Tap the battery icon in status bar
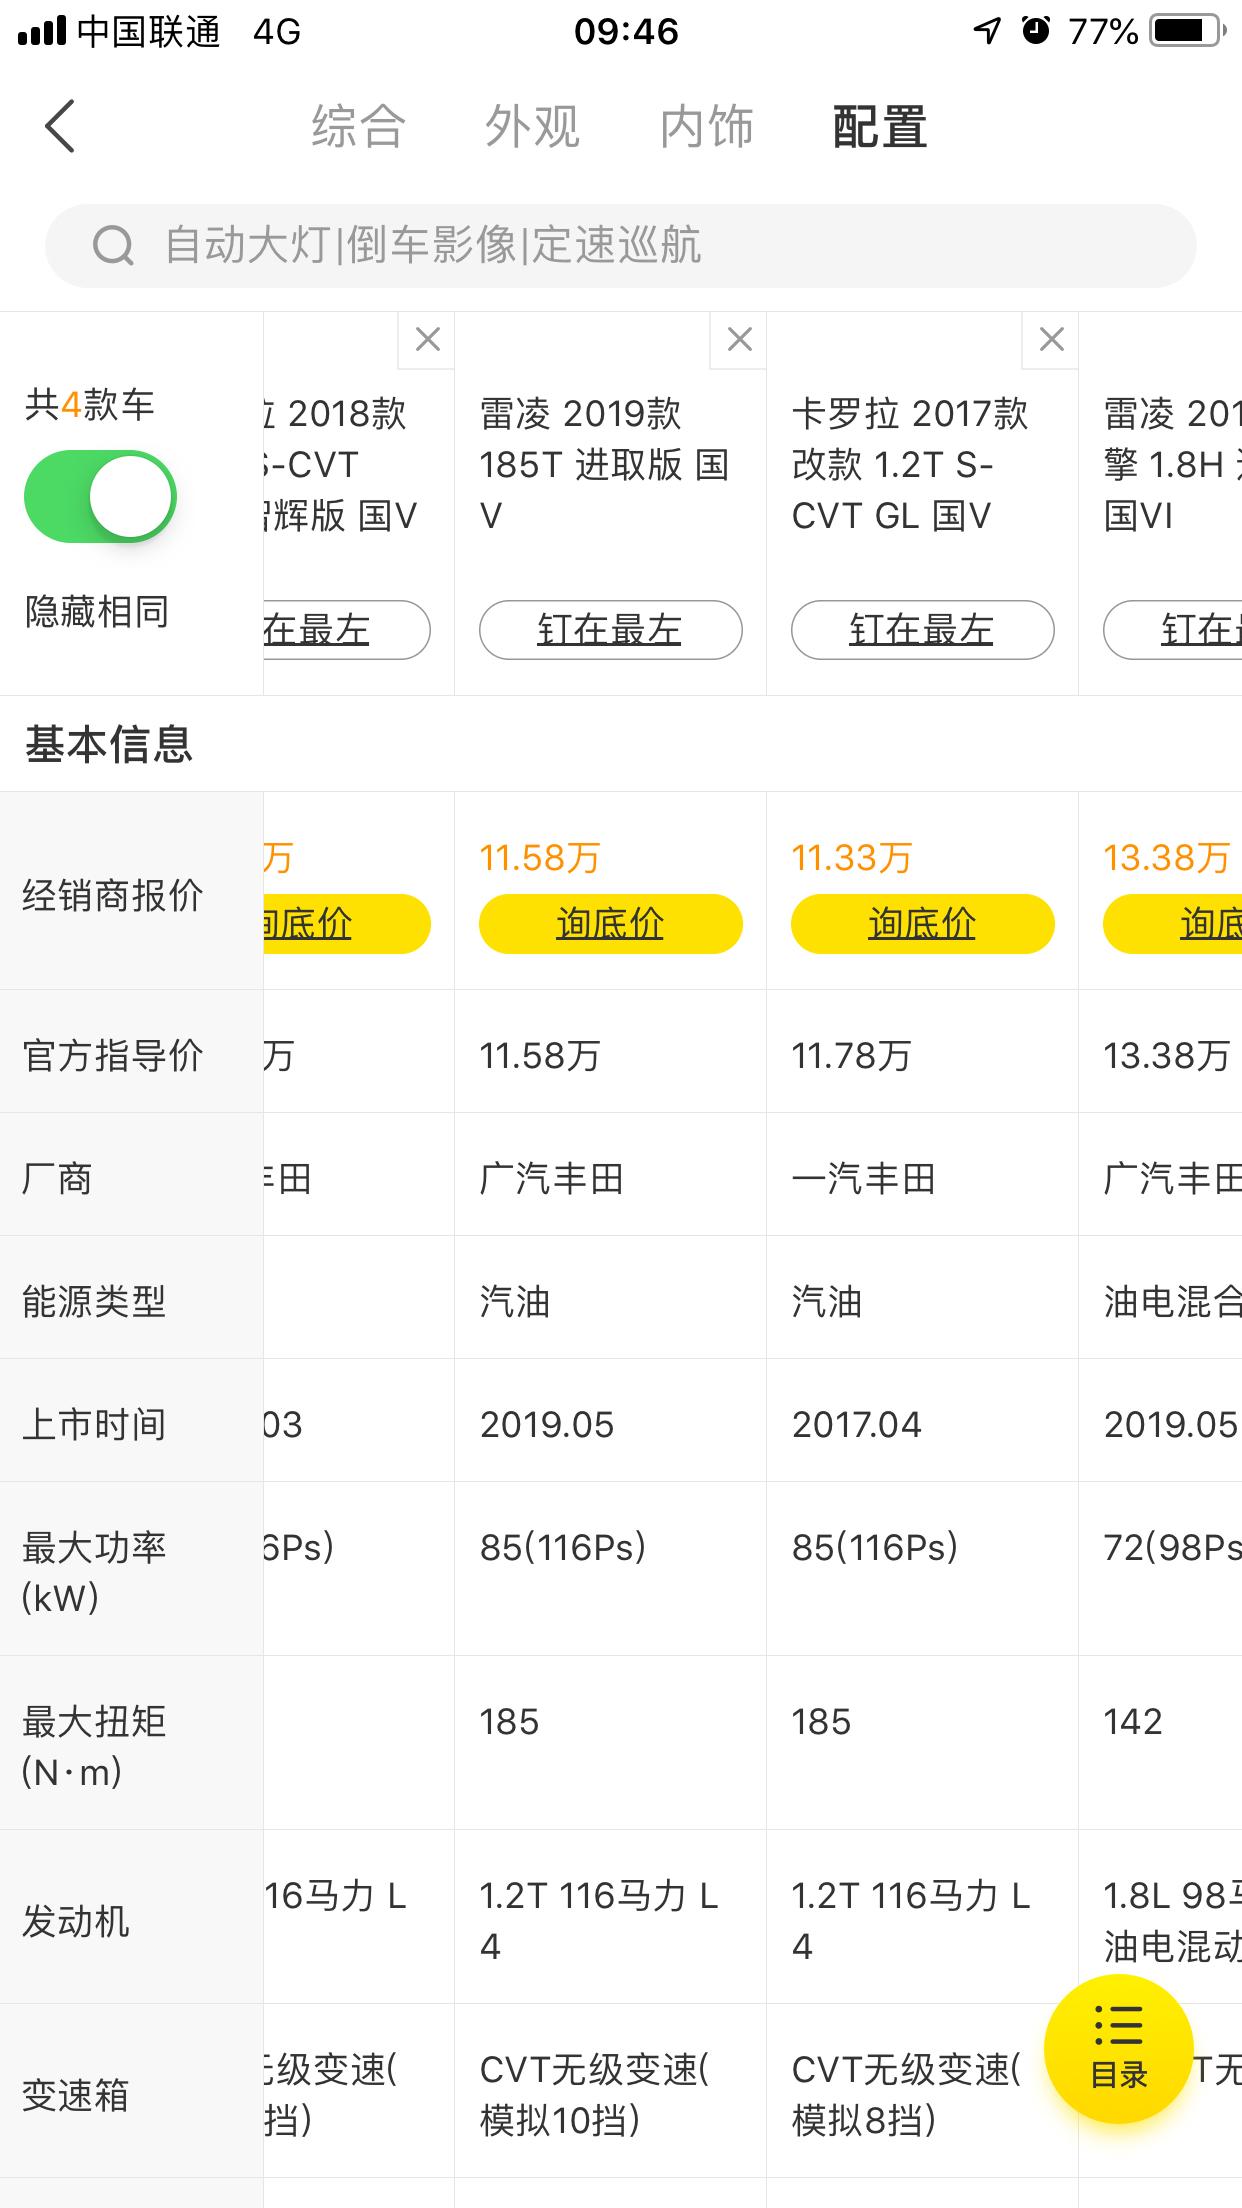Viewport: 1242px width, 2208px height. (1186, 31)
